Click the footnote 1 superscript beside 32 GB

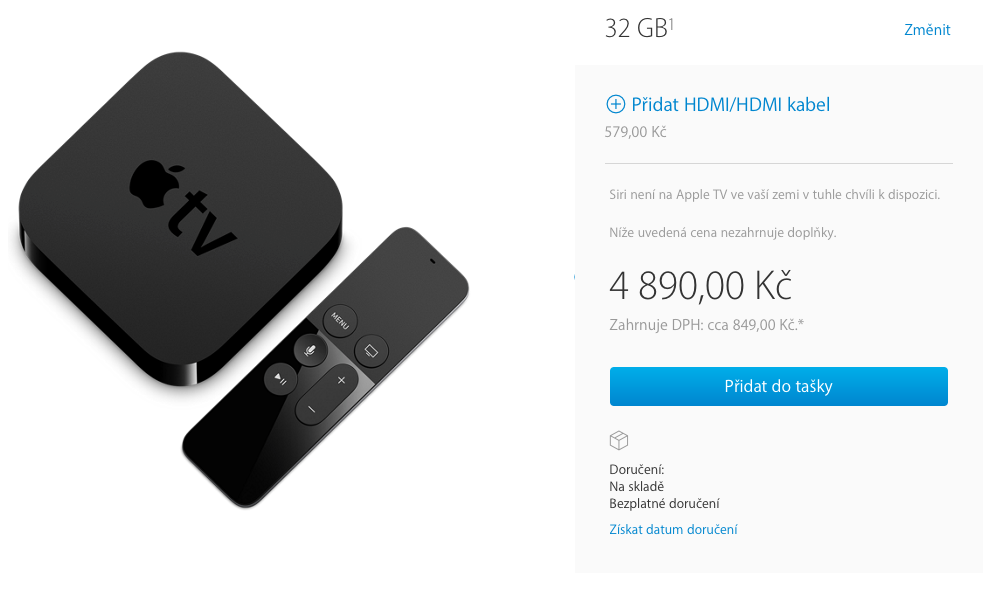pos(671,23)
